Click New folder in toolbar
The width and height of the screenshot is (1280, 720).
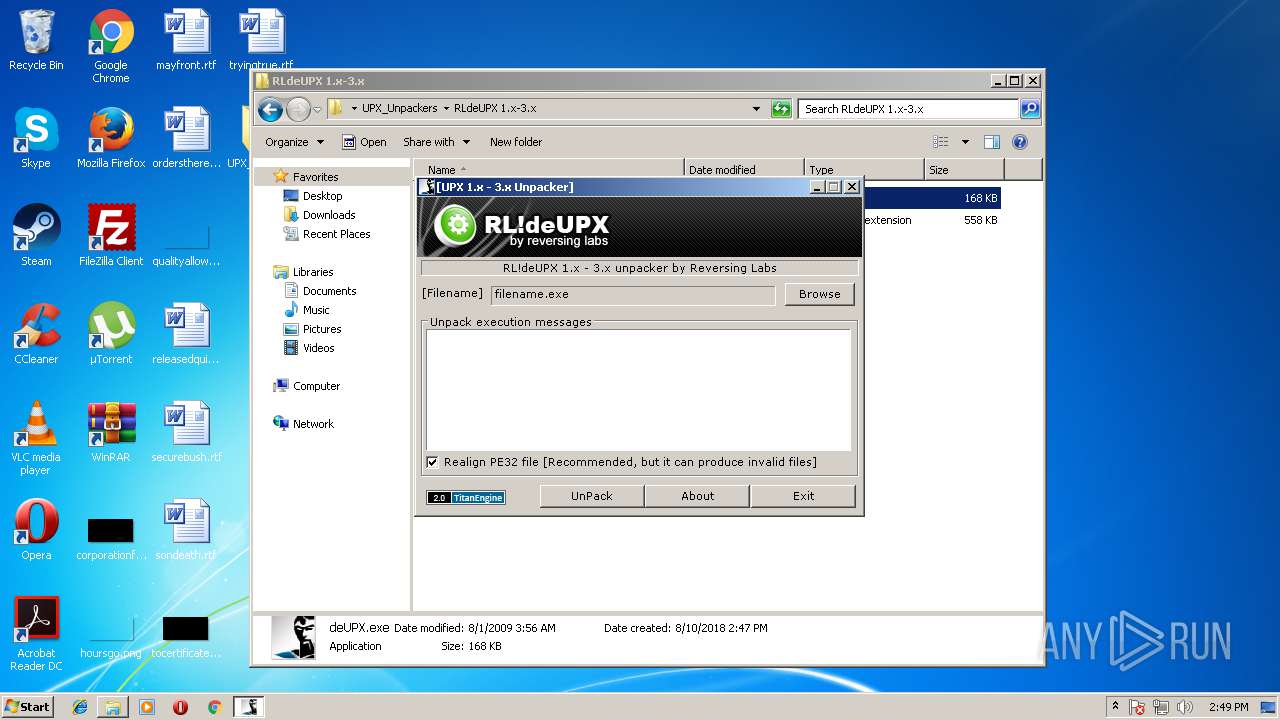click(516, 142)
